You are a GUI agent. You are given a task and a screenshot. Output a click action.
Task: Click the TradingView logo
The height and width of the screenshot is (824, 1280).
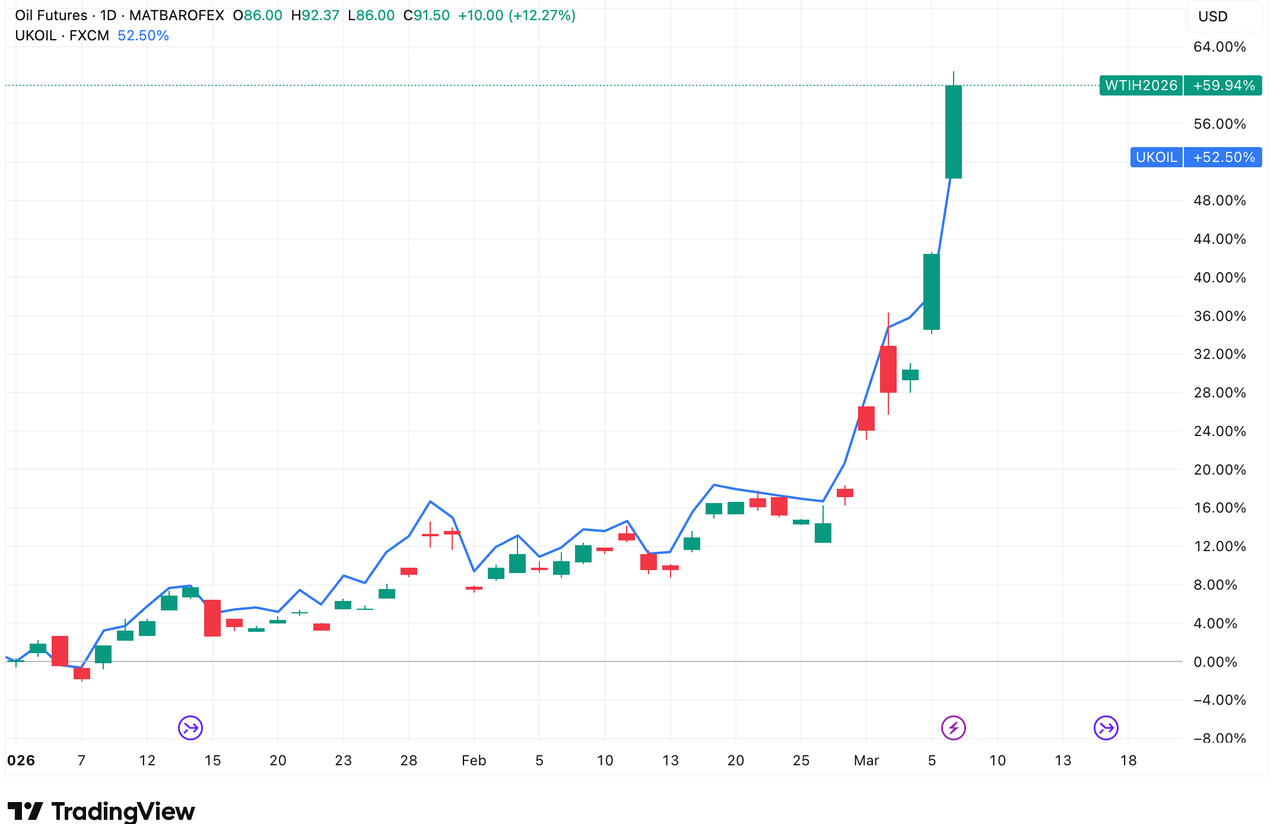(101, 810)
